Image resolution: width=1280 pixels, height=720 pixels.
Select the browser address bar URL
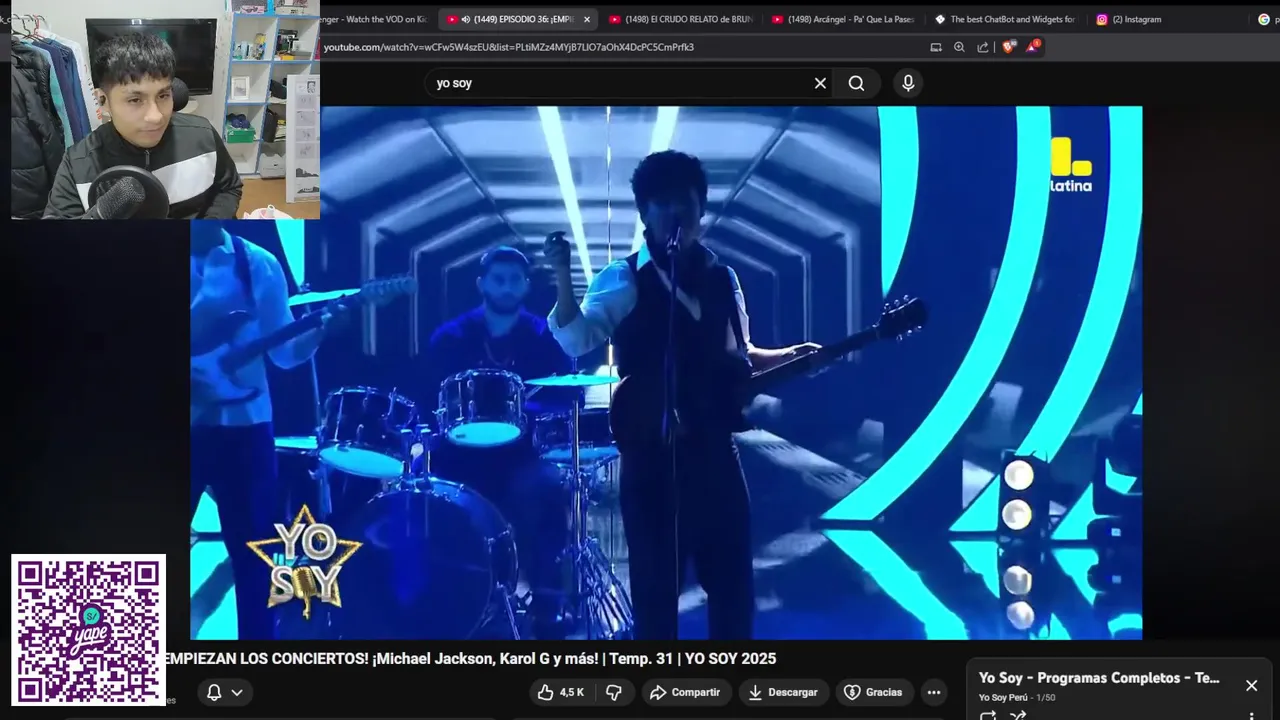pos(508,47)
